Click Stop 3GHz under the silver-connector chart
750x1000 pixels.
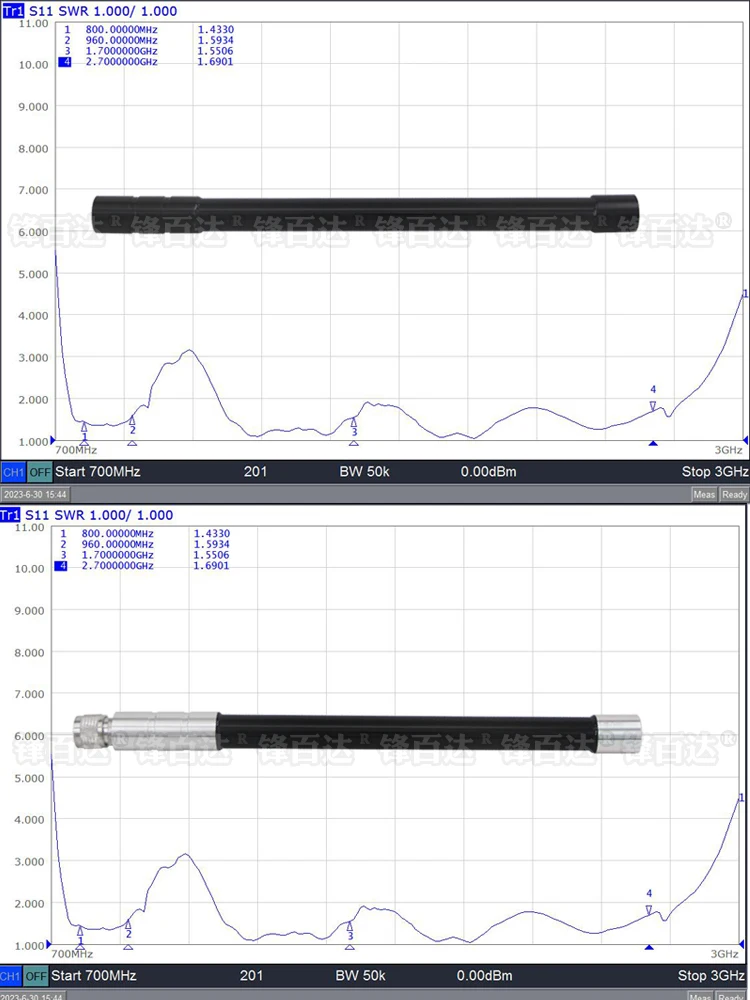pyautogui.click(x=711, y=976)
